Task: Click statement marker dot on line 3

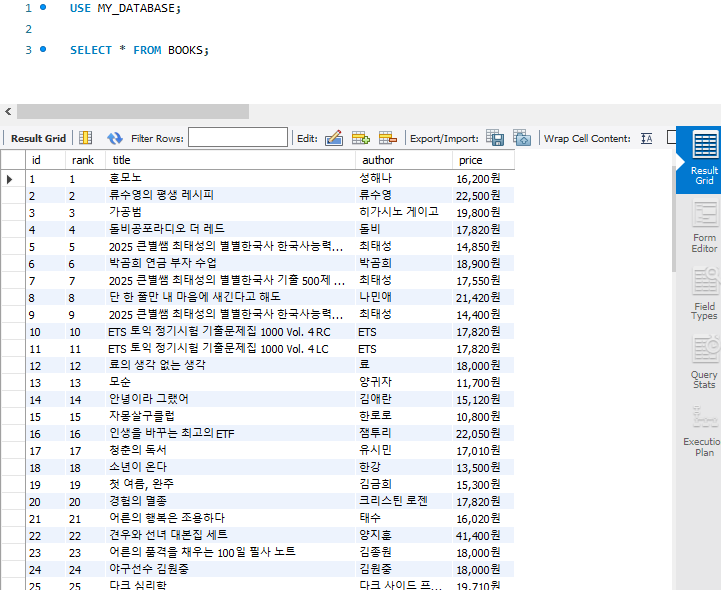Action: point(43,49)
